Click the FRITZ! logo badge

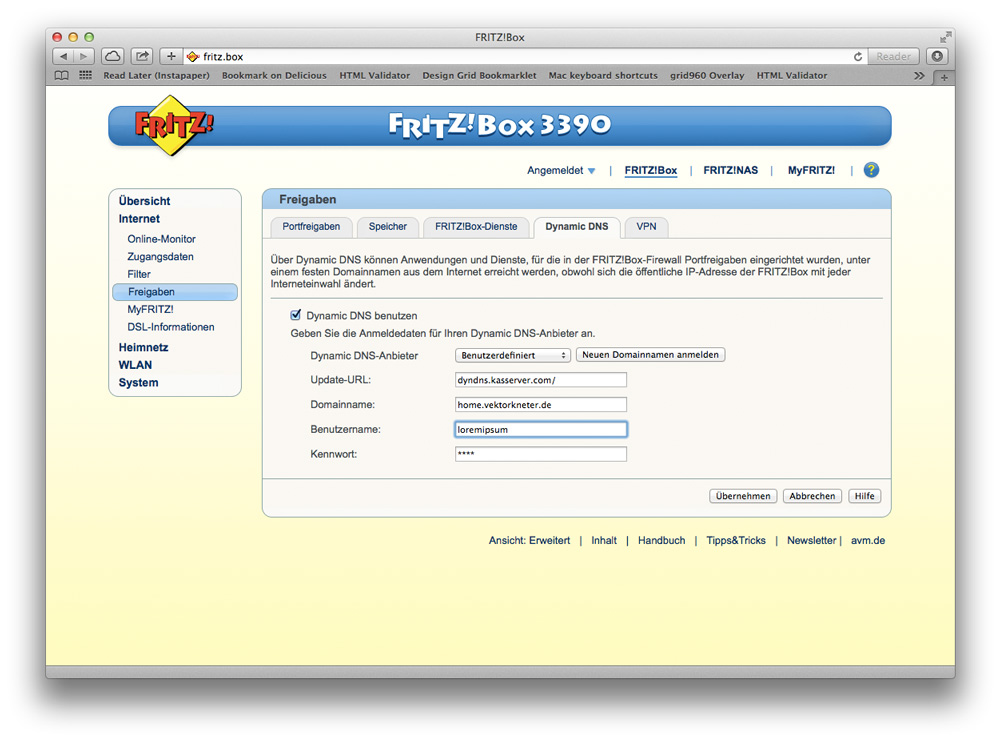173,125
